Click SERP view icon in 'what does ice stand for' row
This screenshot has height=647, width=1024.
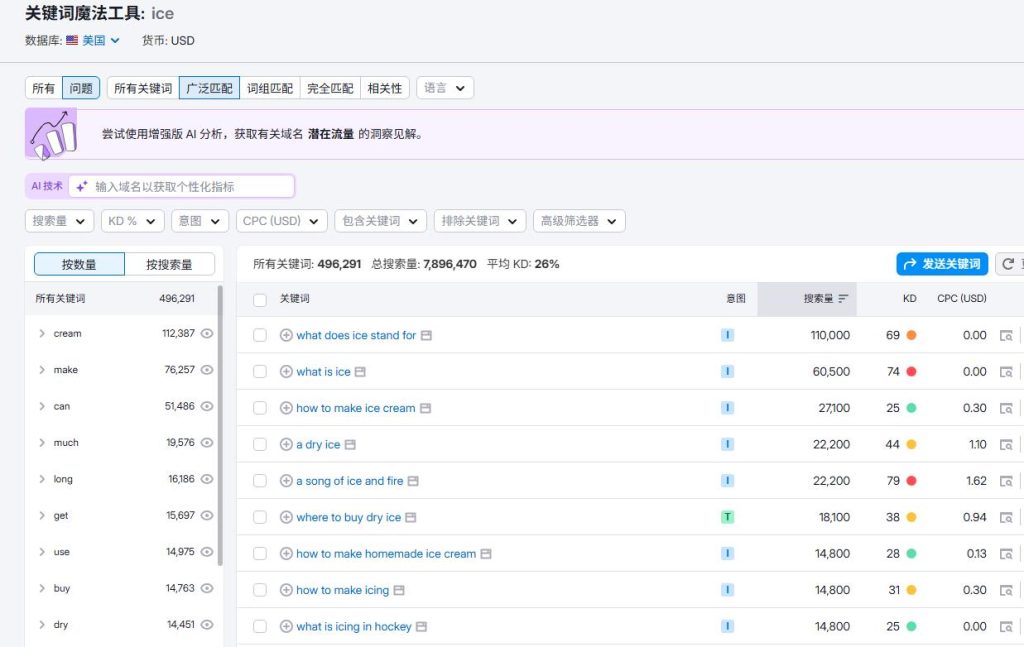pos(1007,336)
